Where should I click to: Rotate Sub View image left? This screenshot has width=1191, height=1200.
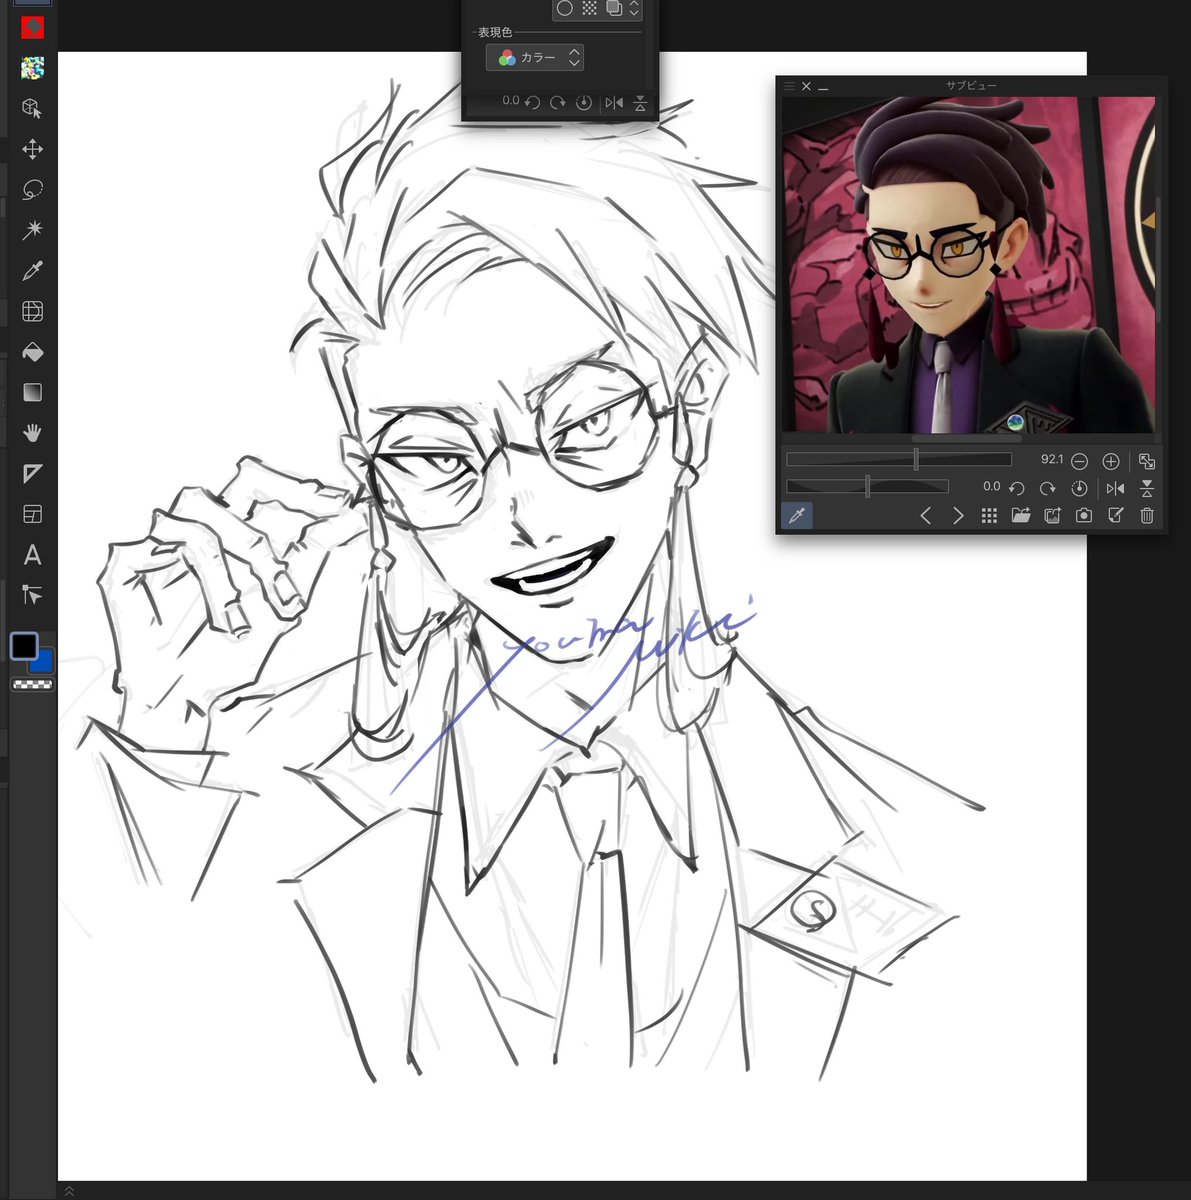[1017, 488]
